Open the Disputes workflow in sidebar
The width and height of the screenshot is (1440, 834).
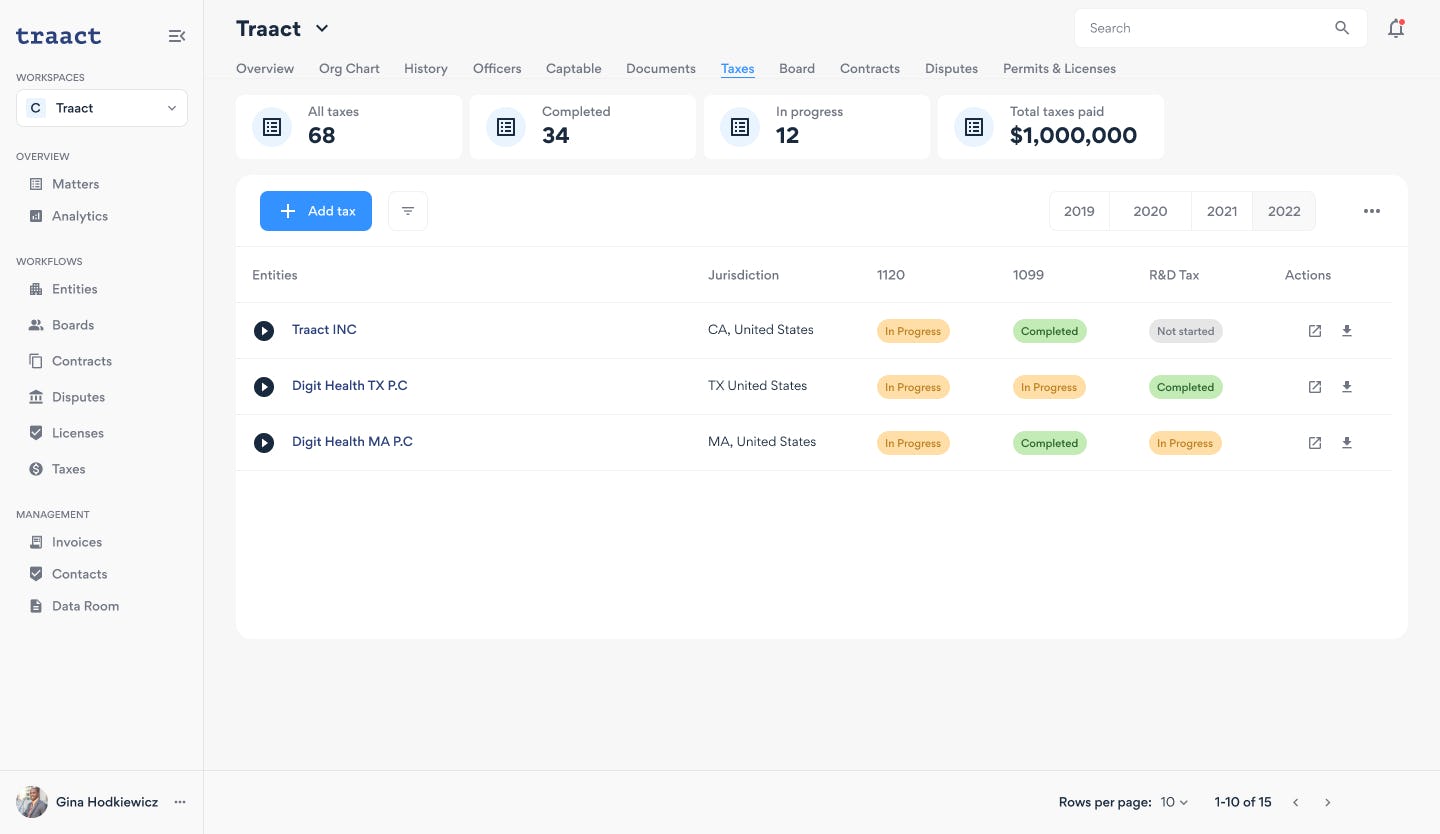point(78,397)
